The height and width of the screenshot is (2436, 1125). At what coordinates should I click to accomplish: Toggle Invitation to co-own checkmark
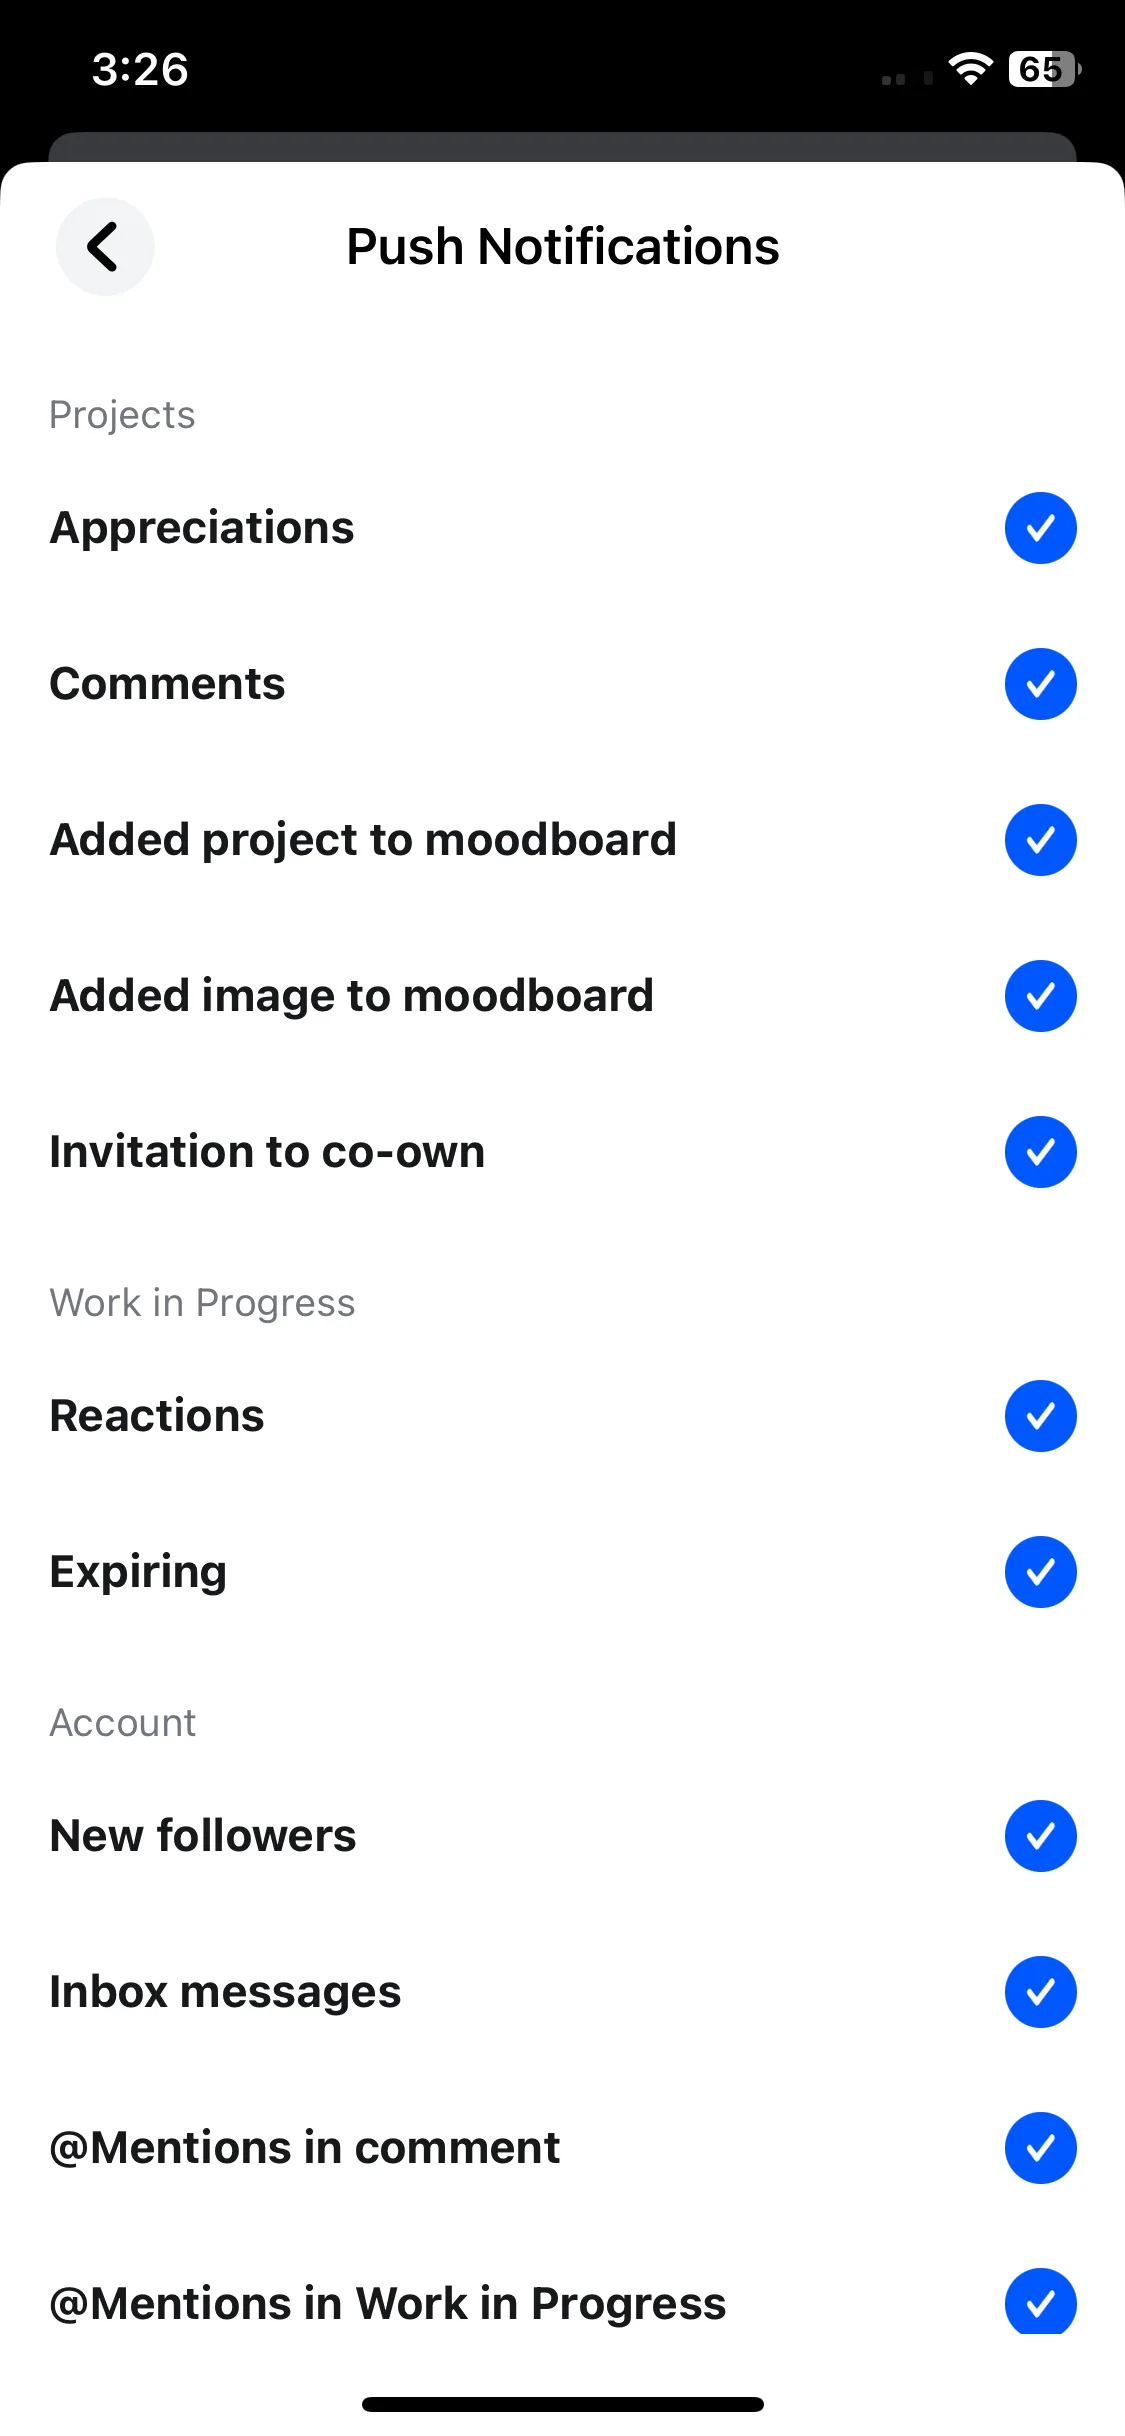coord(1040,1152)
